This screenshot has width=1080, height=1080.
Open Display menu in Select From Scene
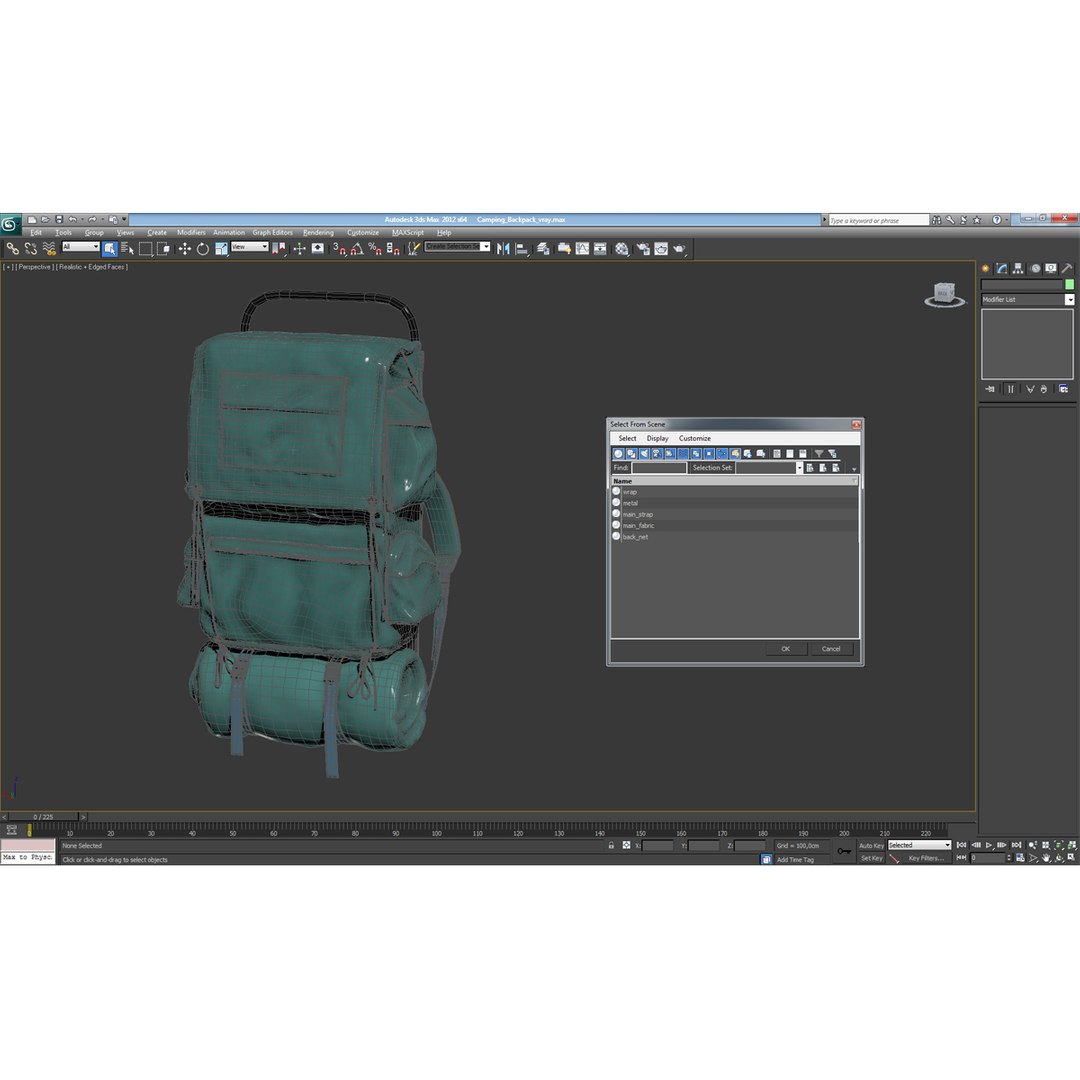657,438
